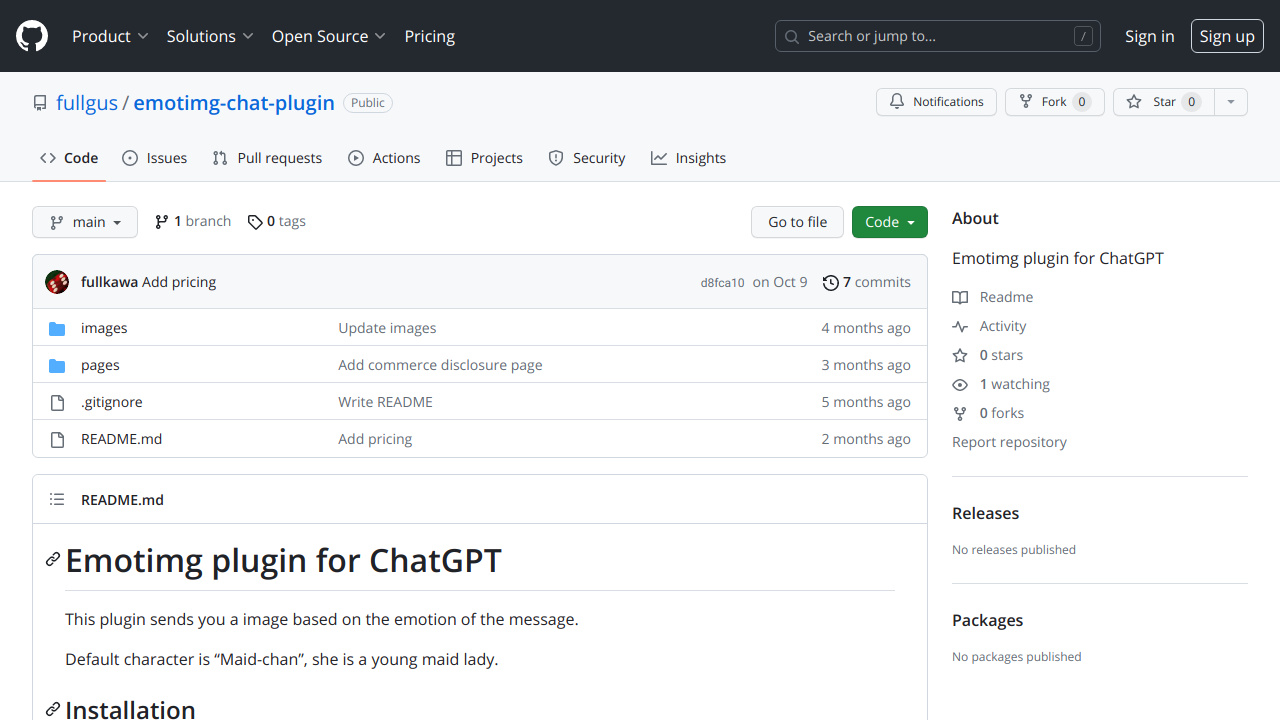Open the 'Update images' commit message
This screenshot has width=1280, height=720.
(387, 328)
